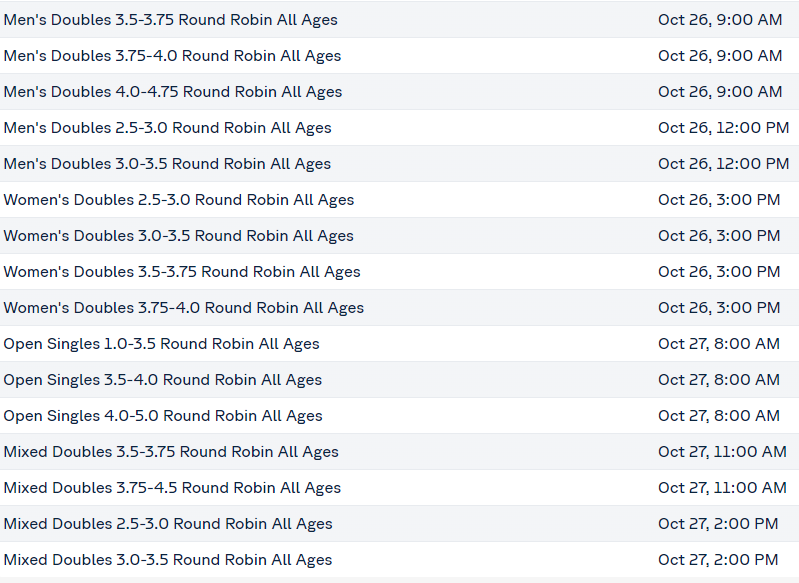Select Open Singles 1.0-3.5 Round Robin
Screen dimensions: 799x583
[x=161, y=344]
